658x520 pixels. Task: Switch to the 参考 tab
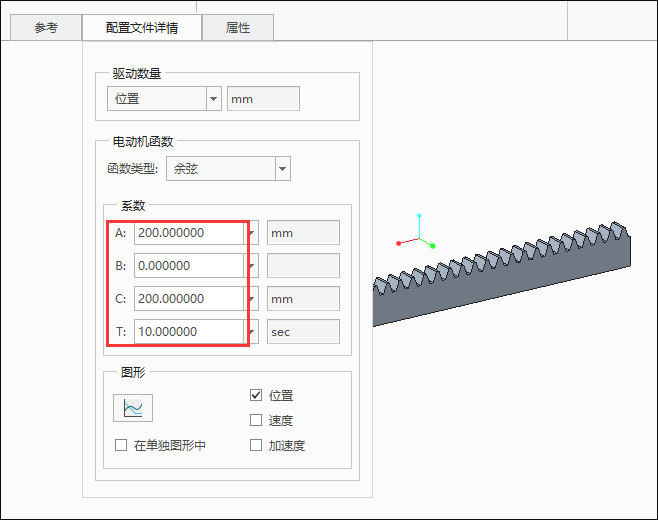click(x=46, y=28)
